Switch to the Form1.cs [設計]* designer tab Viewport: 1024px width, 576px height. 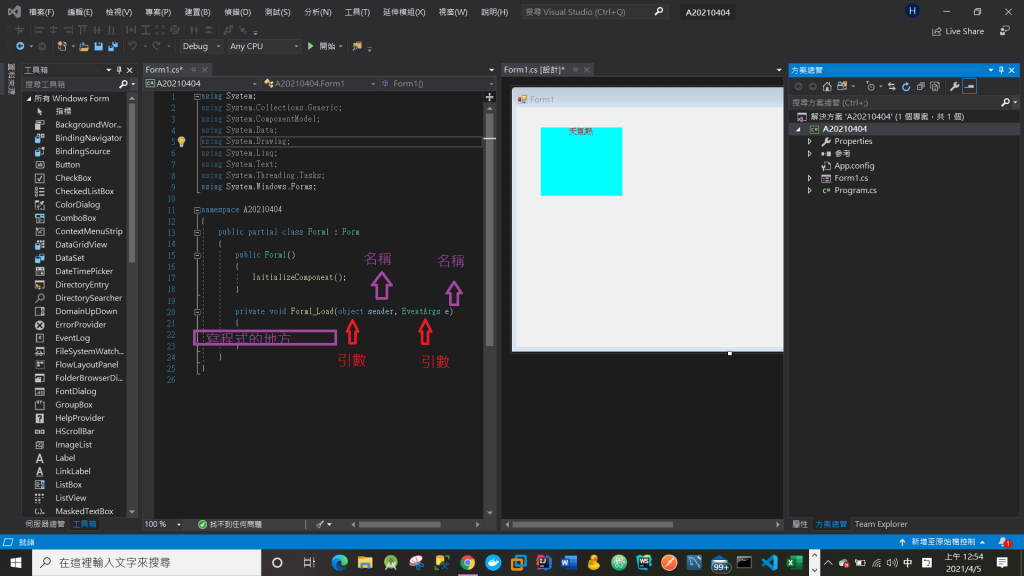534,70
